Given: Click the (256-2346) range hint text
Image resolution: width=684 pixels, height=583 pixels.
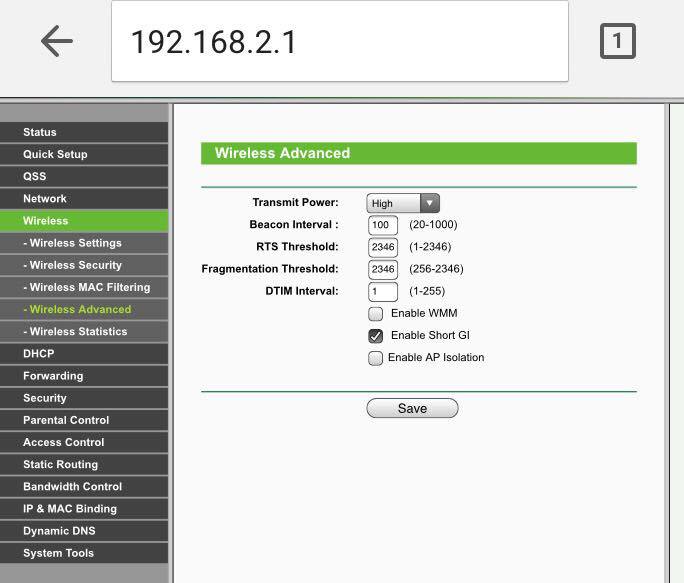Looking at the screenshot, I should (x=436, y=269).
